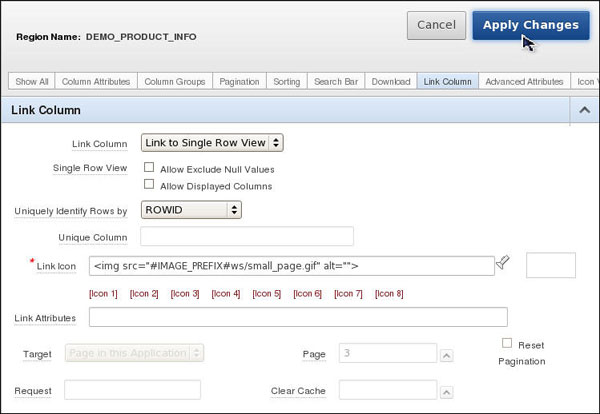600x414 pixels.
Task: Check Allow Displayed Columns
Action: [149, 184]
